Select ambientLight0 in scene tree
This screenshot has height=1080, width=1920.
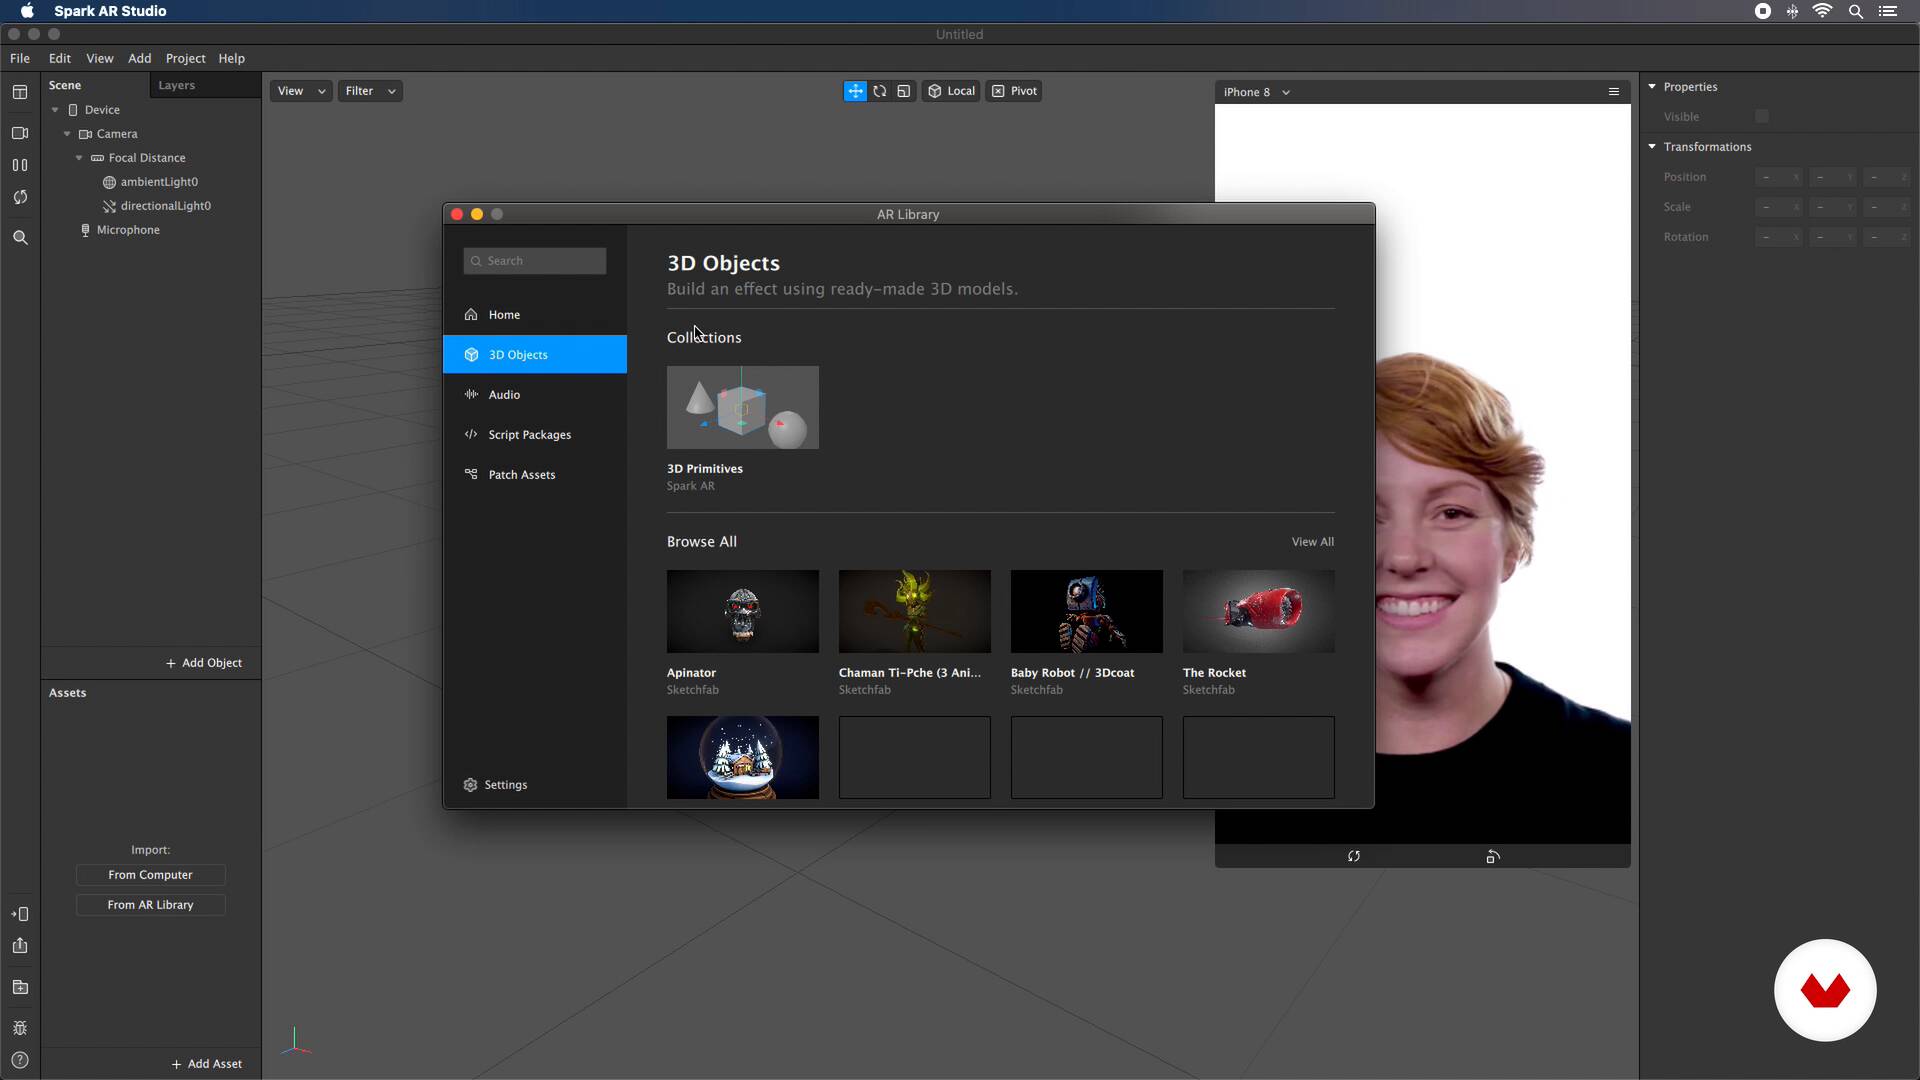(x=159, y=182)
